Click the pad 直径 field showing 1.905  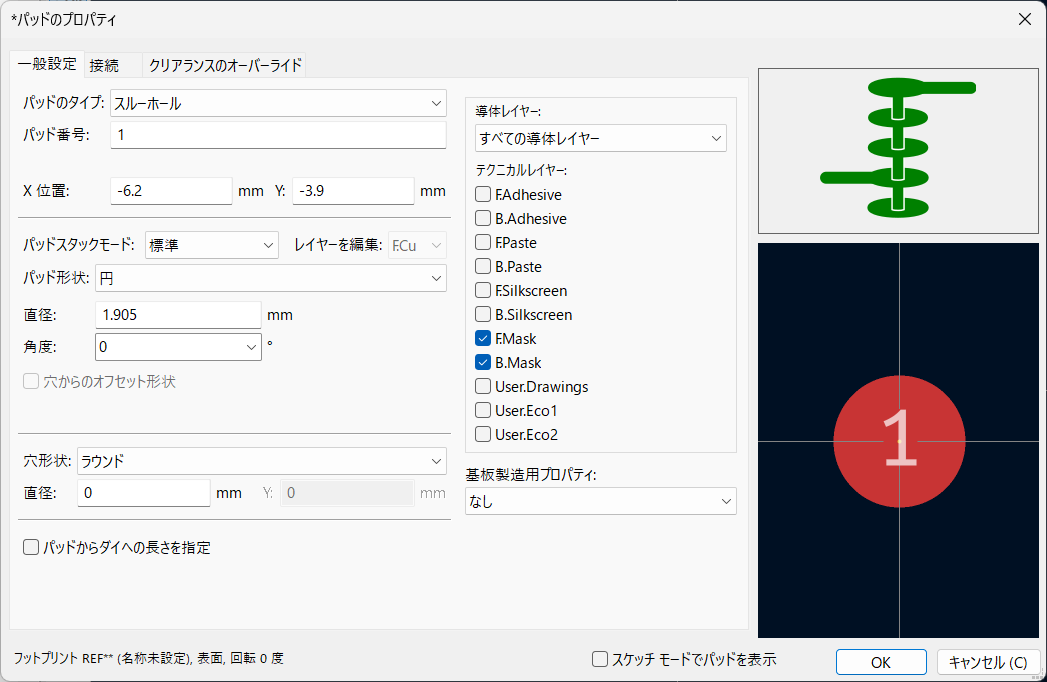[x=178, y=315]
